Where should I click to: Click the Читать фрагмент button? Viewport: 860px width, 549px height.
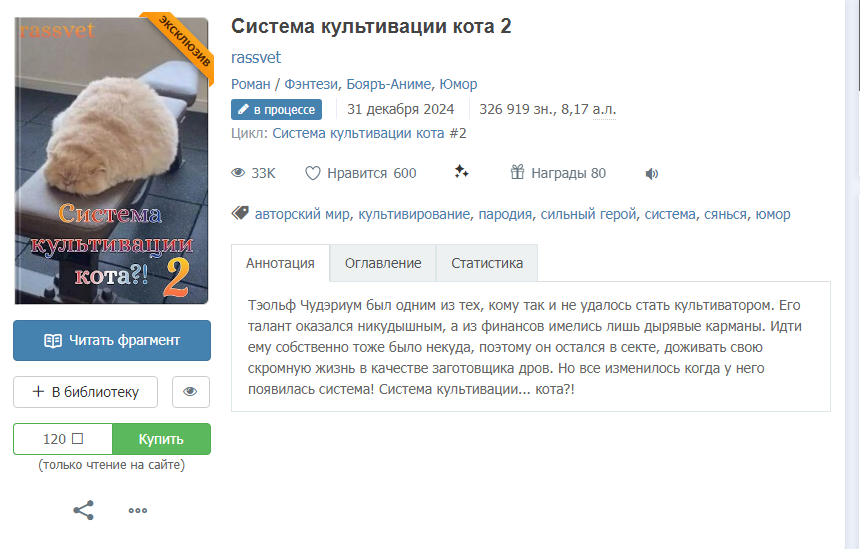tap(112, 341)
